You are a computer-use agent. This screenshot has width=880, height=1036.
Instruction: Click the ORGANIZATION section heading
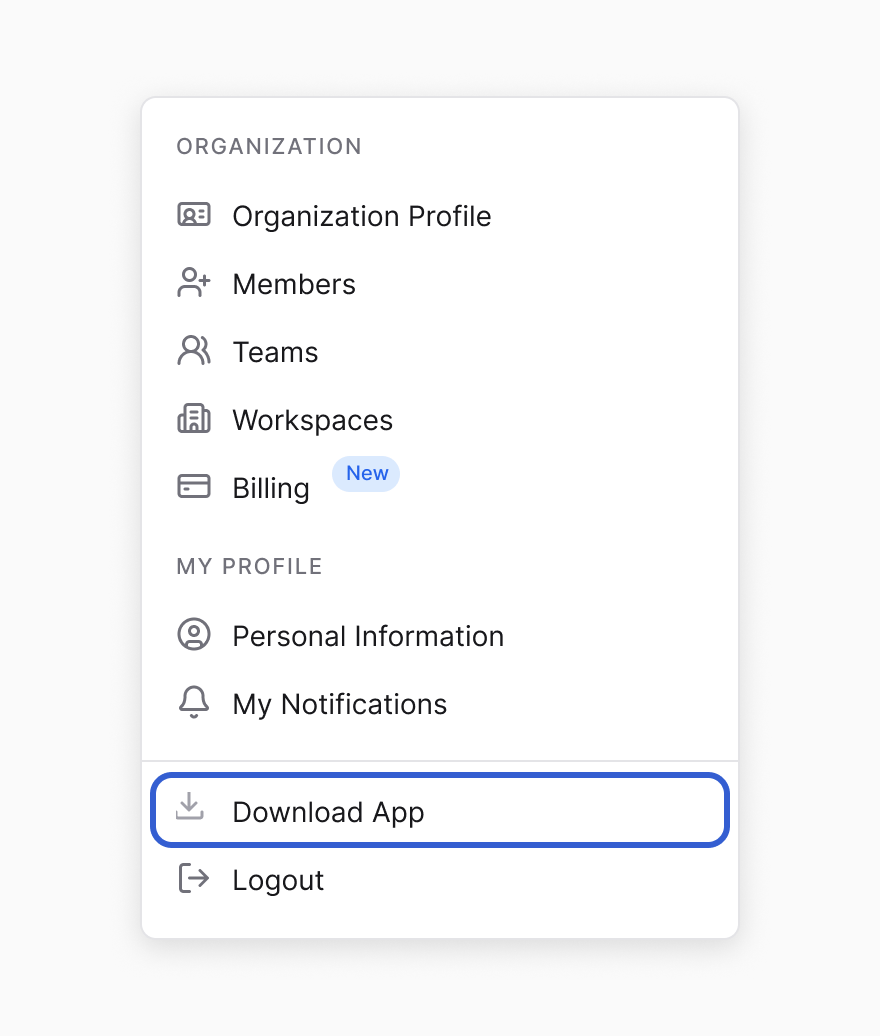point(269,147)
